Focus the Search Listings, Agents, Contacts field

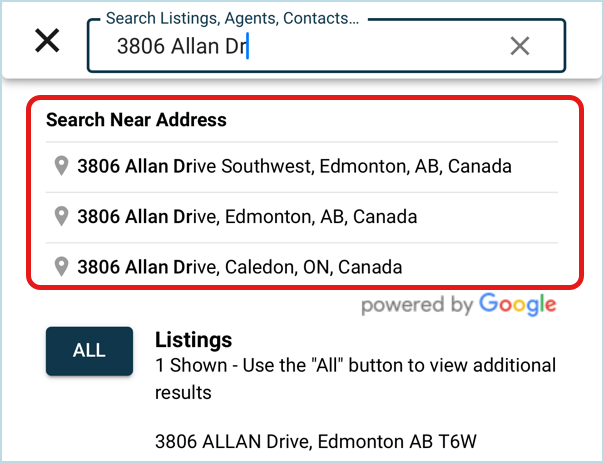pos(326,46)
